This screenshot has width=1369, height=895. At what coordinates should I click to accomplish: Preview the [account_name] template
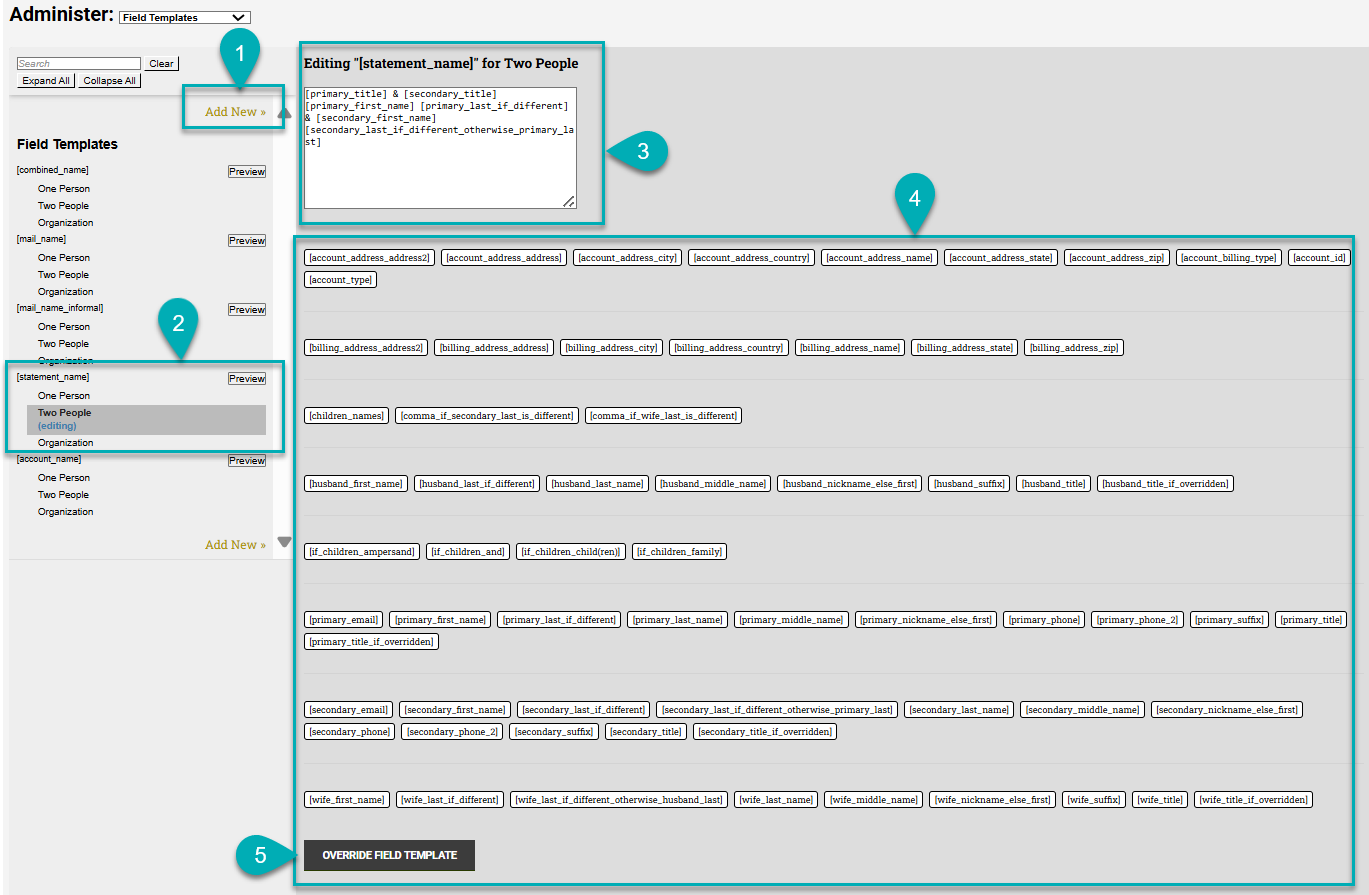(x=246, y=460)
